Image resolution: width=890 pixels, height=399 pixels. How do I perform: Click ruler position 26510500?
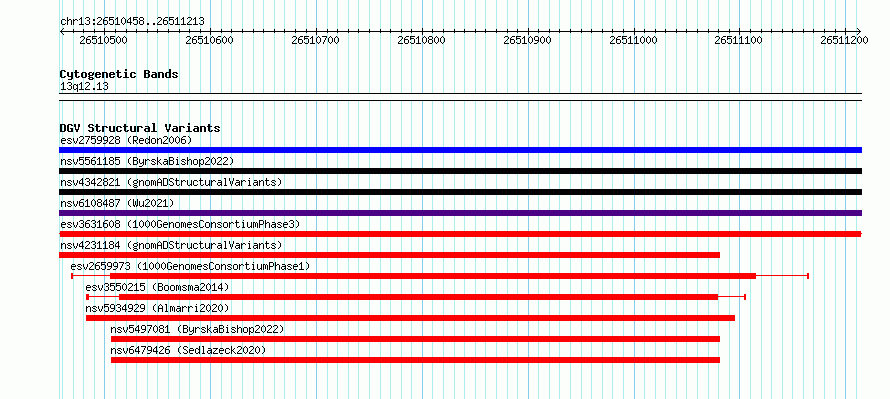[104, 40]
